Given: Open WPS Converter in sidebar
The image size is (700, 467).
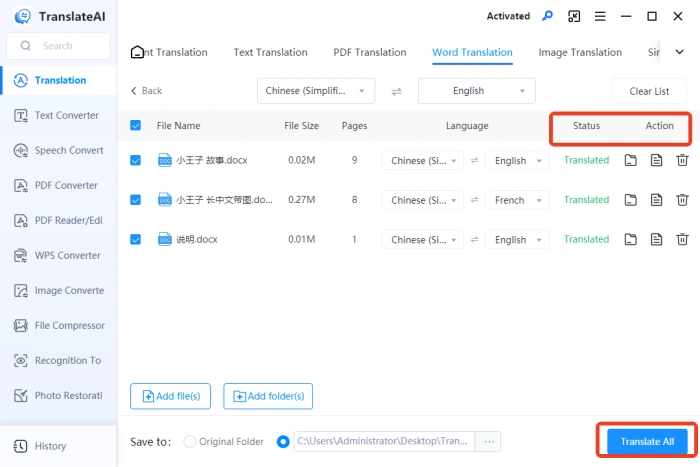Looking at the screenshot, I should coord(58,255).
